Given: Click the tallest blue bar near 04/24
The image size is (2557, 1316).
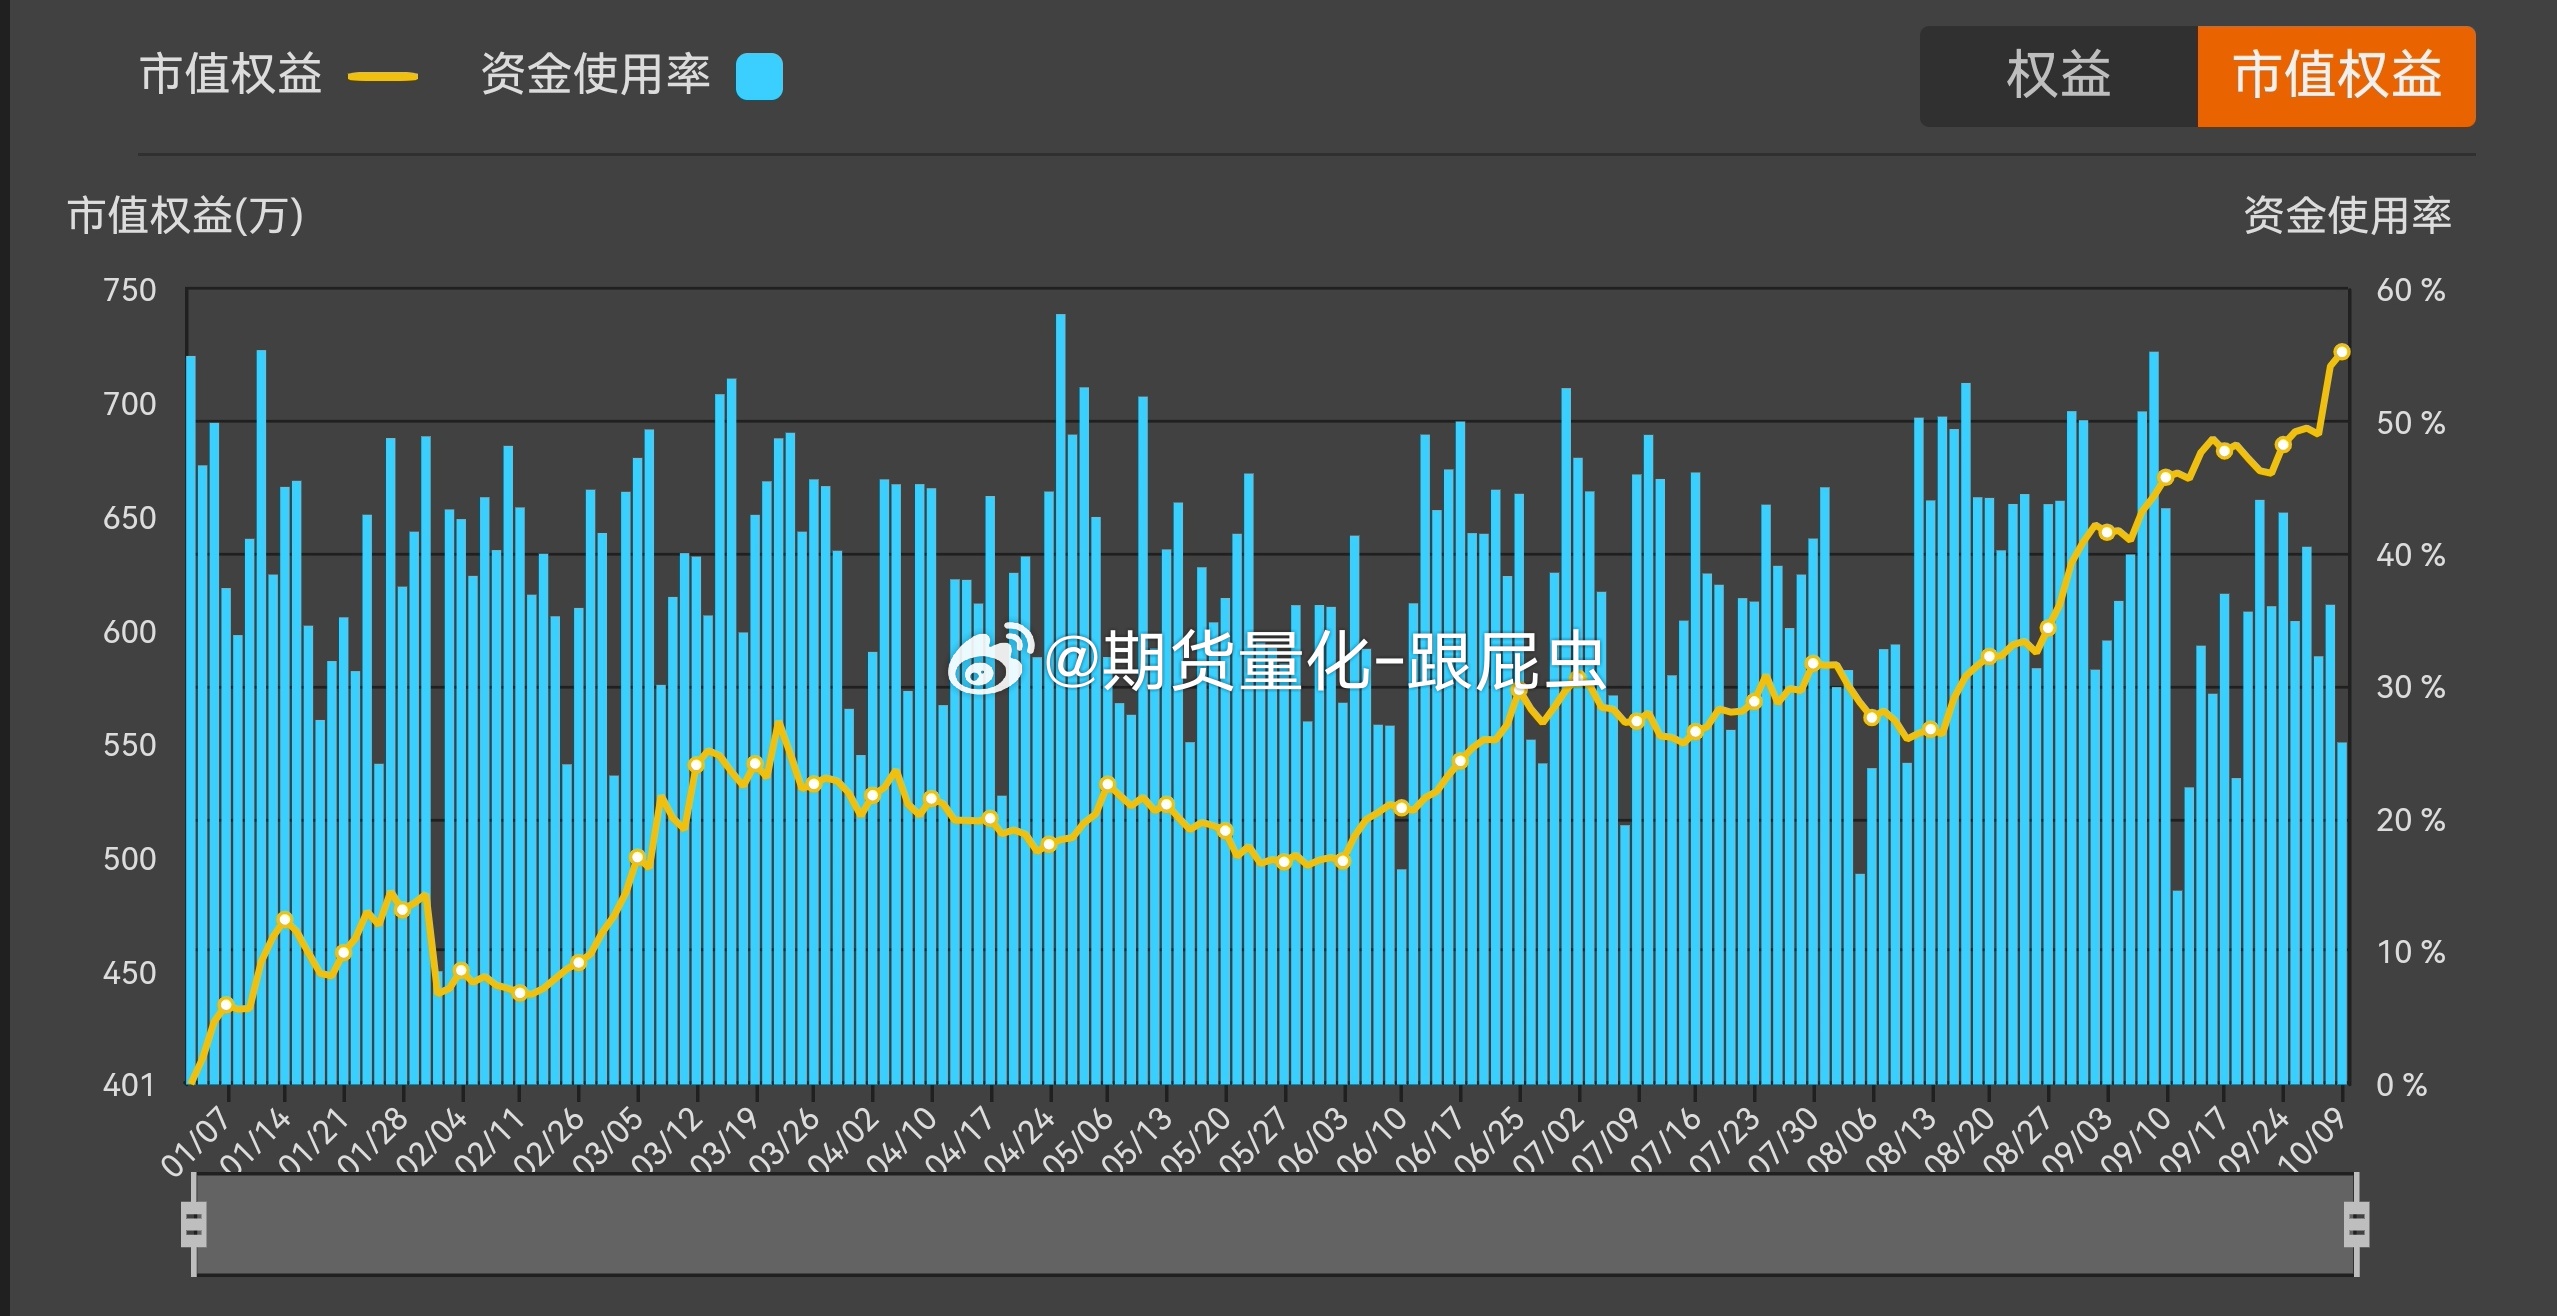Looking at the screenshot, I should coord(1061,699).
